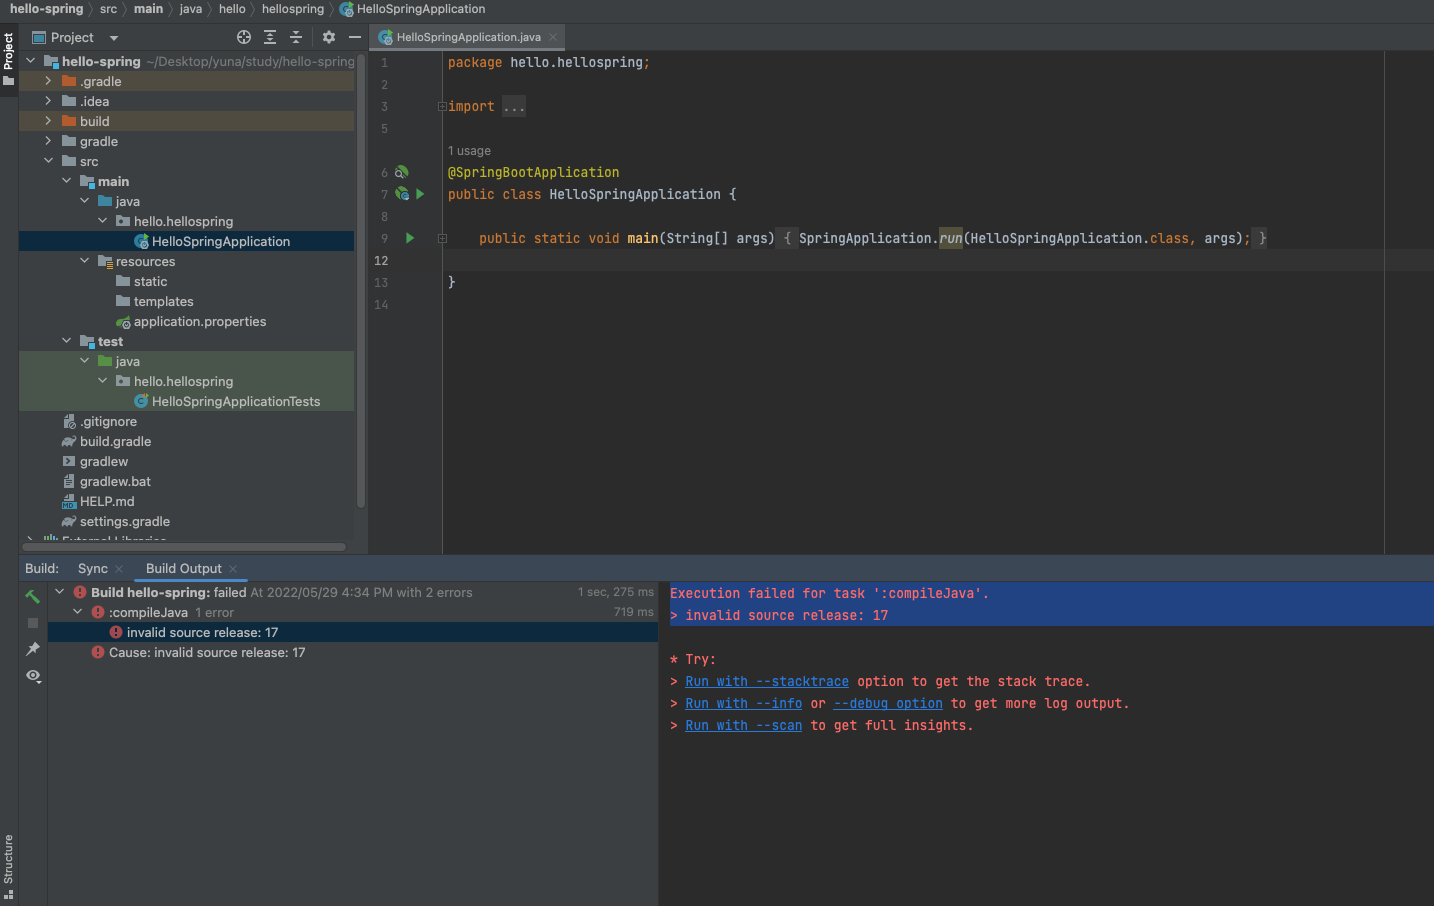
Task: Select 'invalid source release: 17' error row
Action: coord(353,632)
